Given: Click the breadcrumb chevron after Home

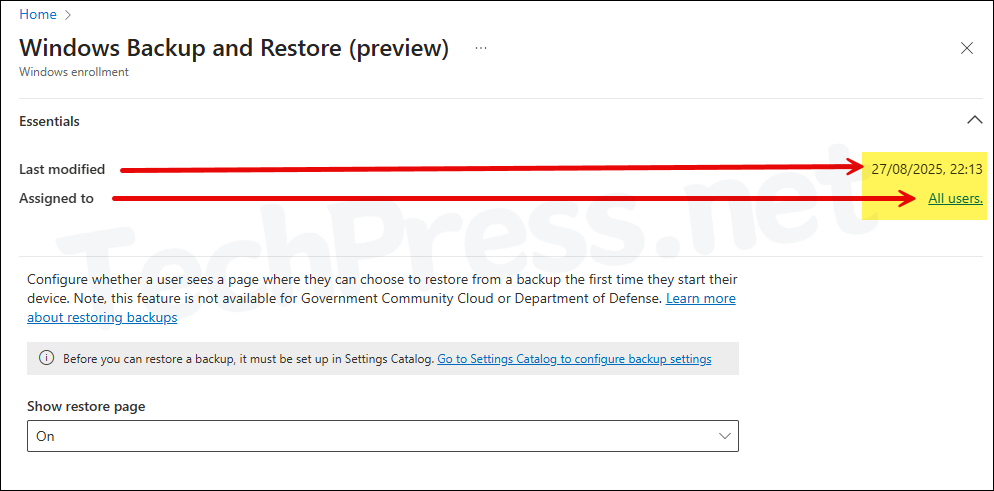Looking at the screenshot, I should point(68,15).
